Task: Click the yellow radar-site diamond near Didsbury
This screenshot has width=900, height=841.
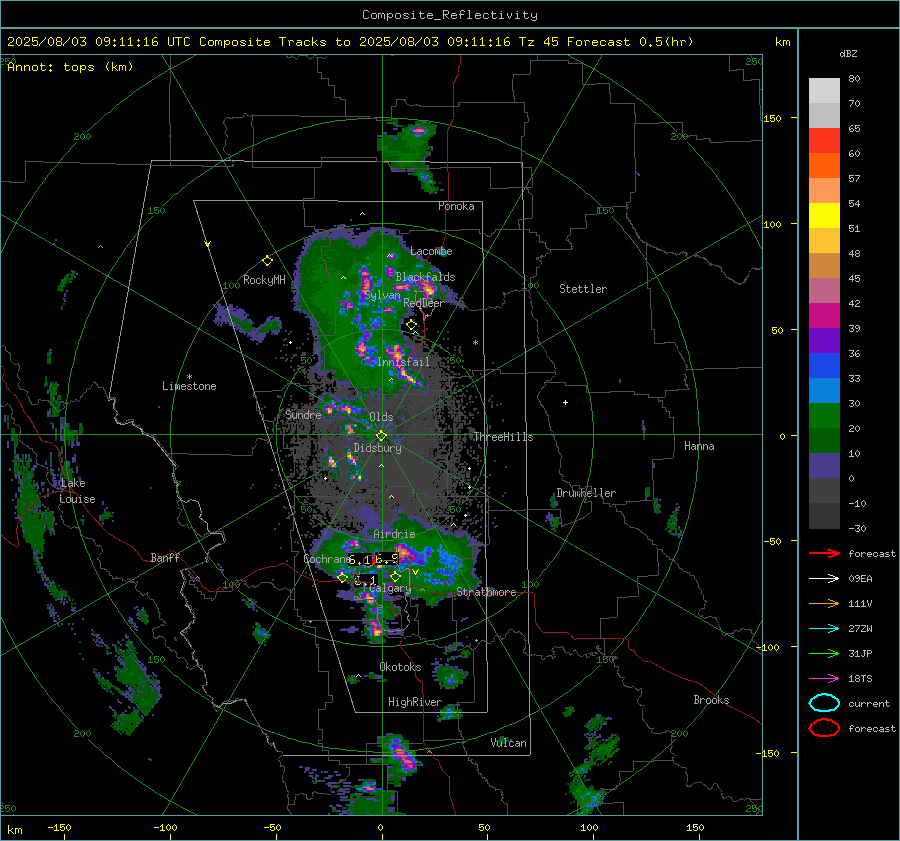Action: (x=381, y=435)
